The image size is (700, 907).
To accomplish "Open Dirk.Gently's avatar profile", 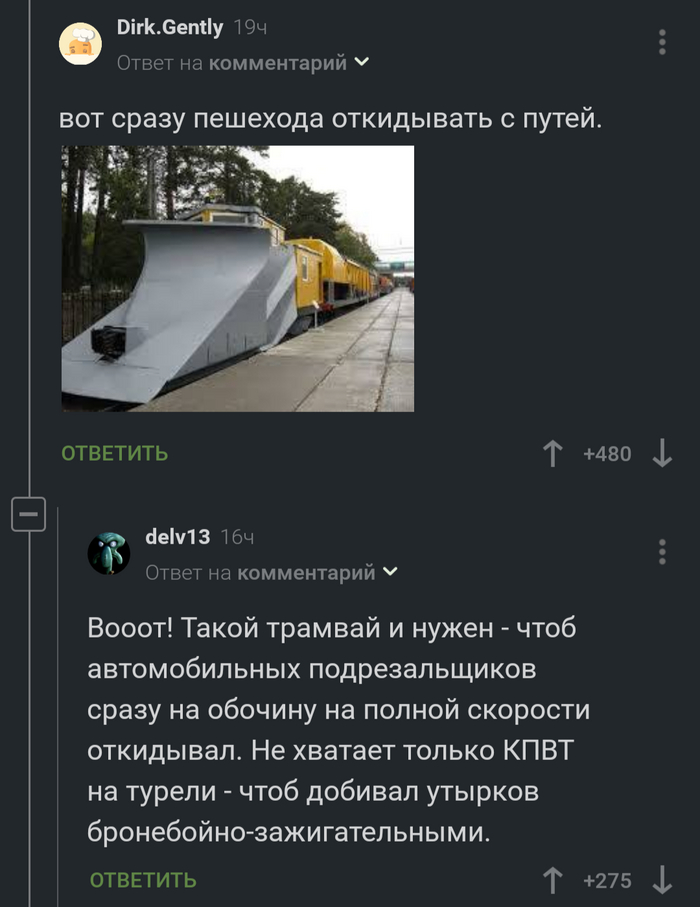I will pyautogui.click(x=80, y=44).
